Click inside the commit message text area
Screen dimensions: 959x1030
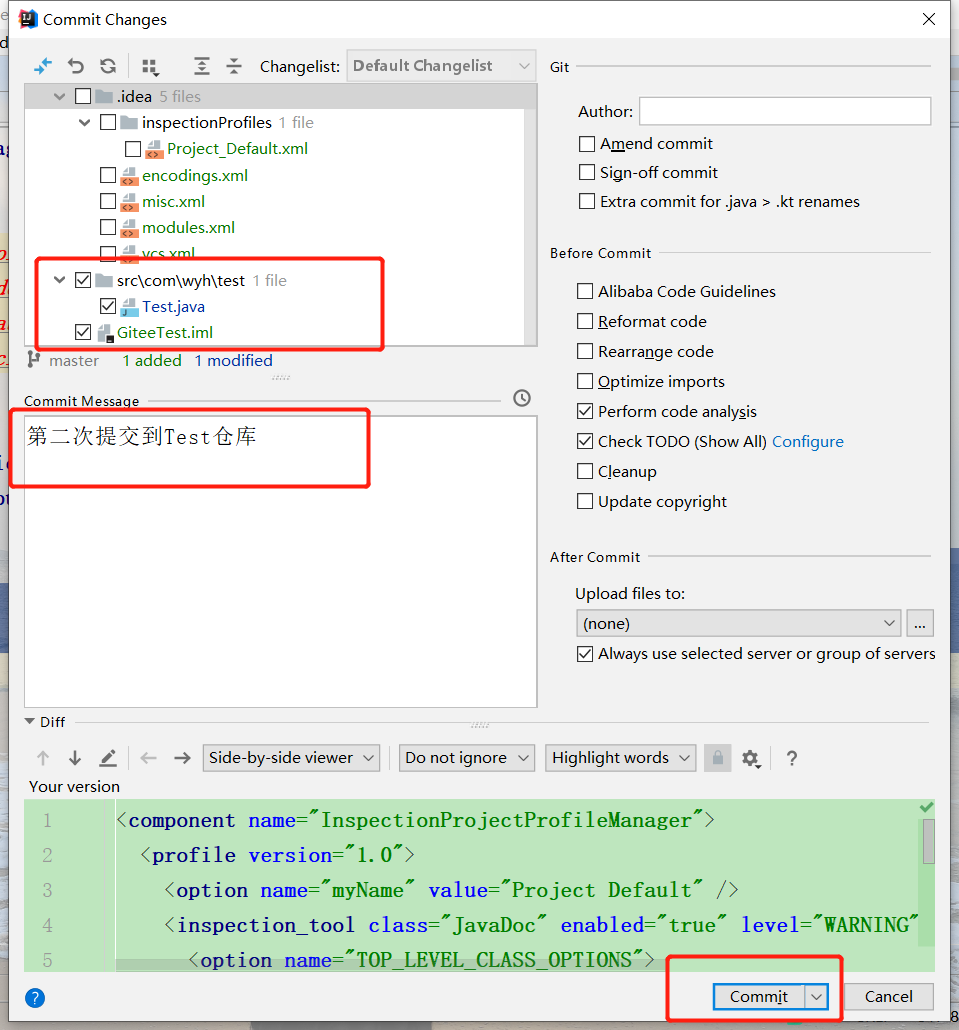click(280, 562)
